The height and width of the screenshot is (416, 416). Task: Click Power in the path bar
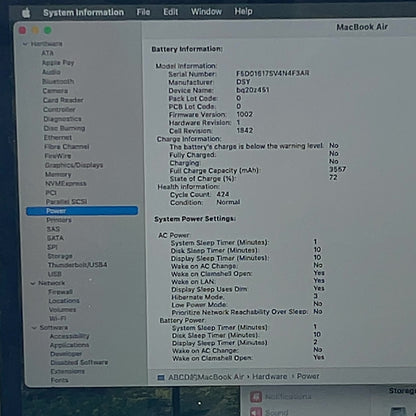[x=308, y=376]
